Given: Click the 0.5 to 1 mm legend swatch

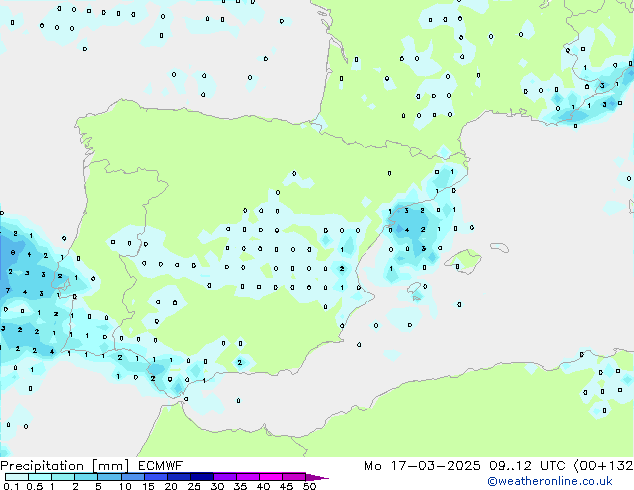Looking at the screenshot, I should (x=40, y=477).
